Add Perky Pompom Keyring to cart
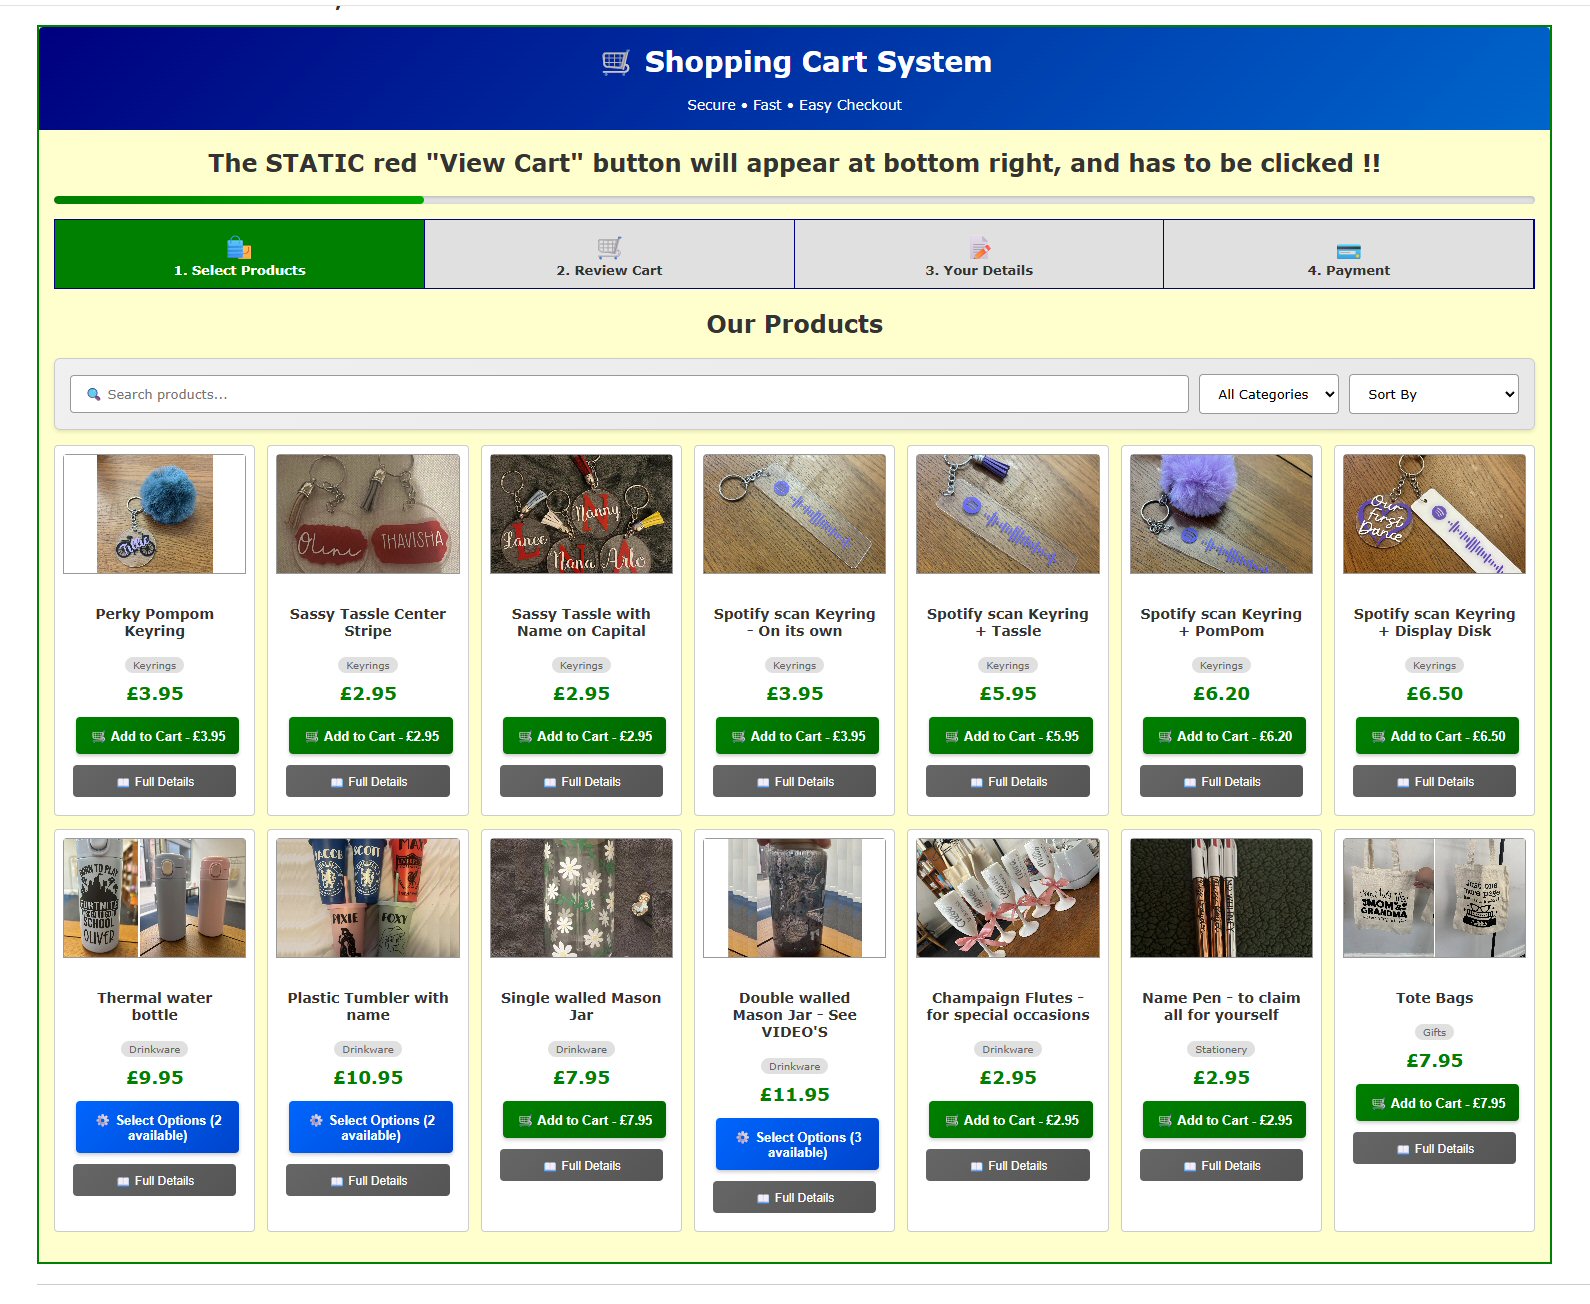Viewport: 1590px width, 1304px height. (x=157, y=736)
